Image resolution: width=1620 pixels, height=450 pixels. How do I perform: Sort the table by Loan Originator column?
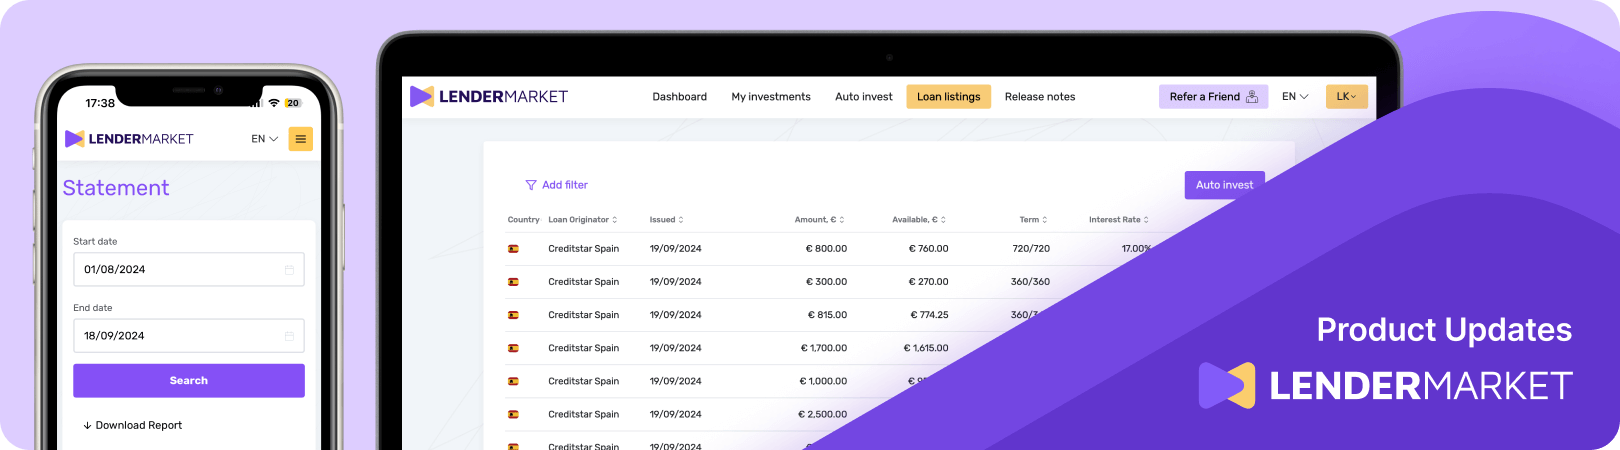coord(582,220)
